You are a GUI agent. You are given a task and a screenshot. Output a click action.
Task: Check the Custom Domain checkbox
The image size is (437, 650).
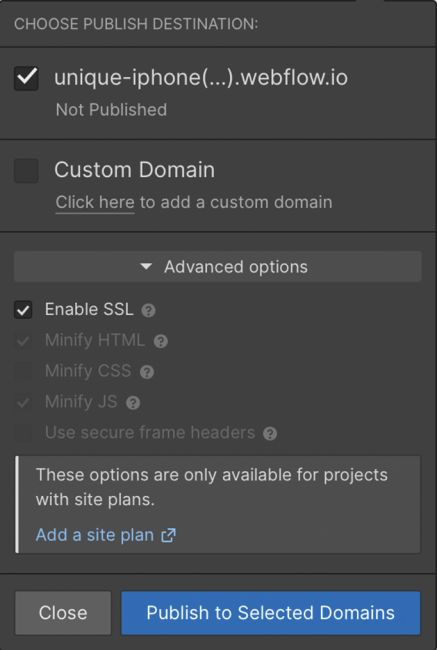tap(26, 170)
